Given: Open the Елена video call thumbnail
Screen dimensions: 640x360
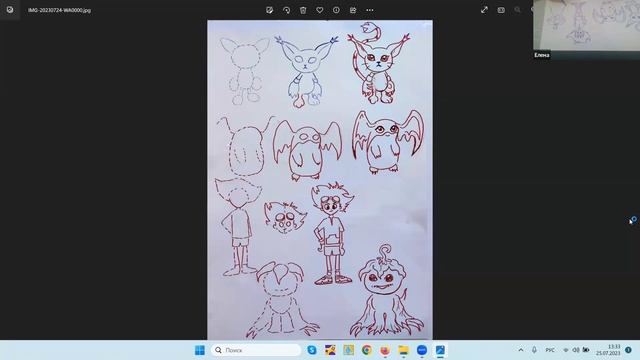Looking at the screenshot, I should [x=587, y=29].
